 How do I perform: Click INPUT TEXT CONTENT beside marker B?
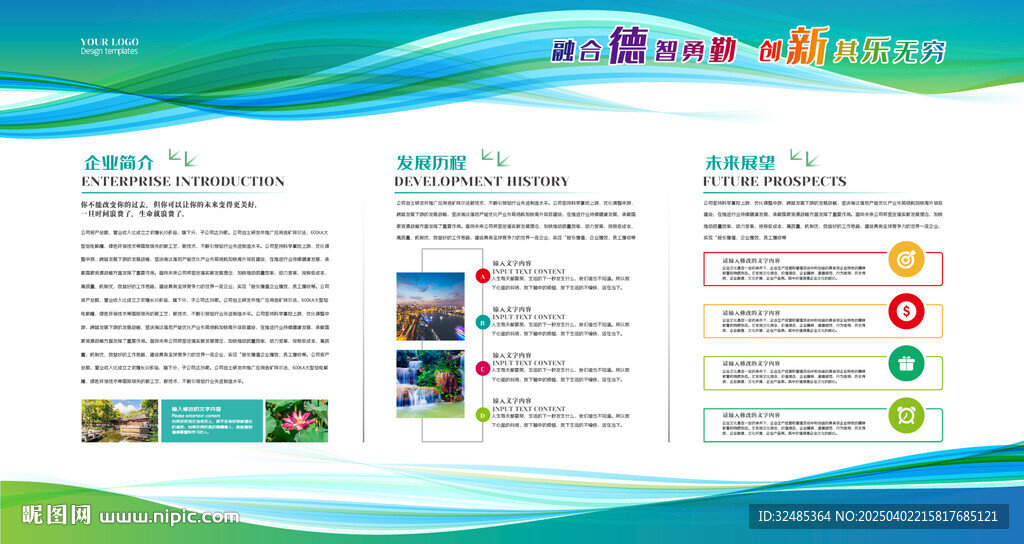coord(529,317)
